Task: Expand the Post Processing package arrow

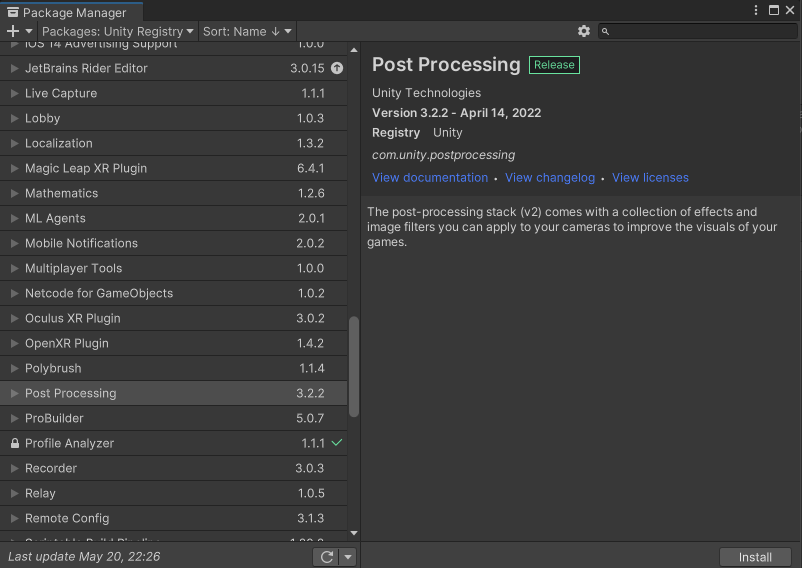Action: (x=14, y=393)
